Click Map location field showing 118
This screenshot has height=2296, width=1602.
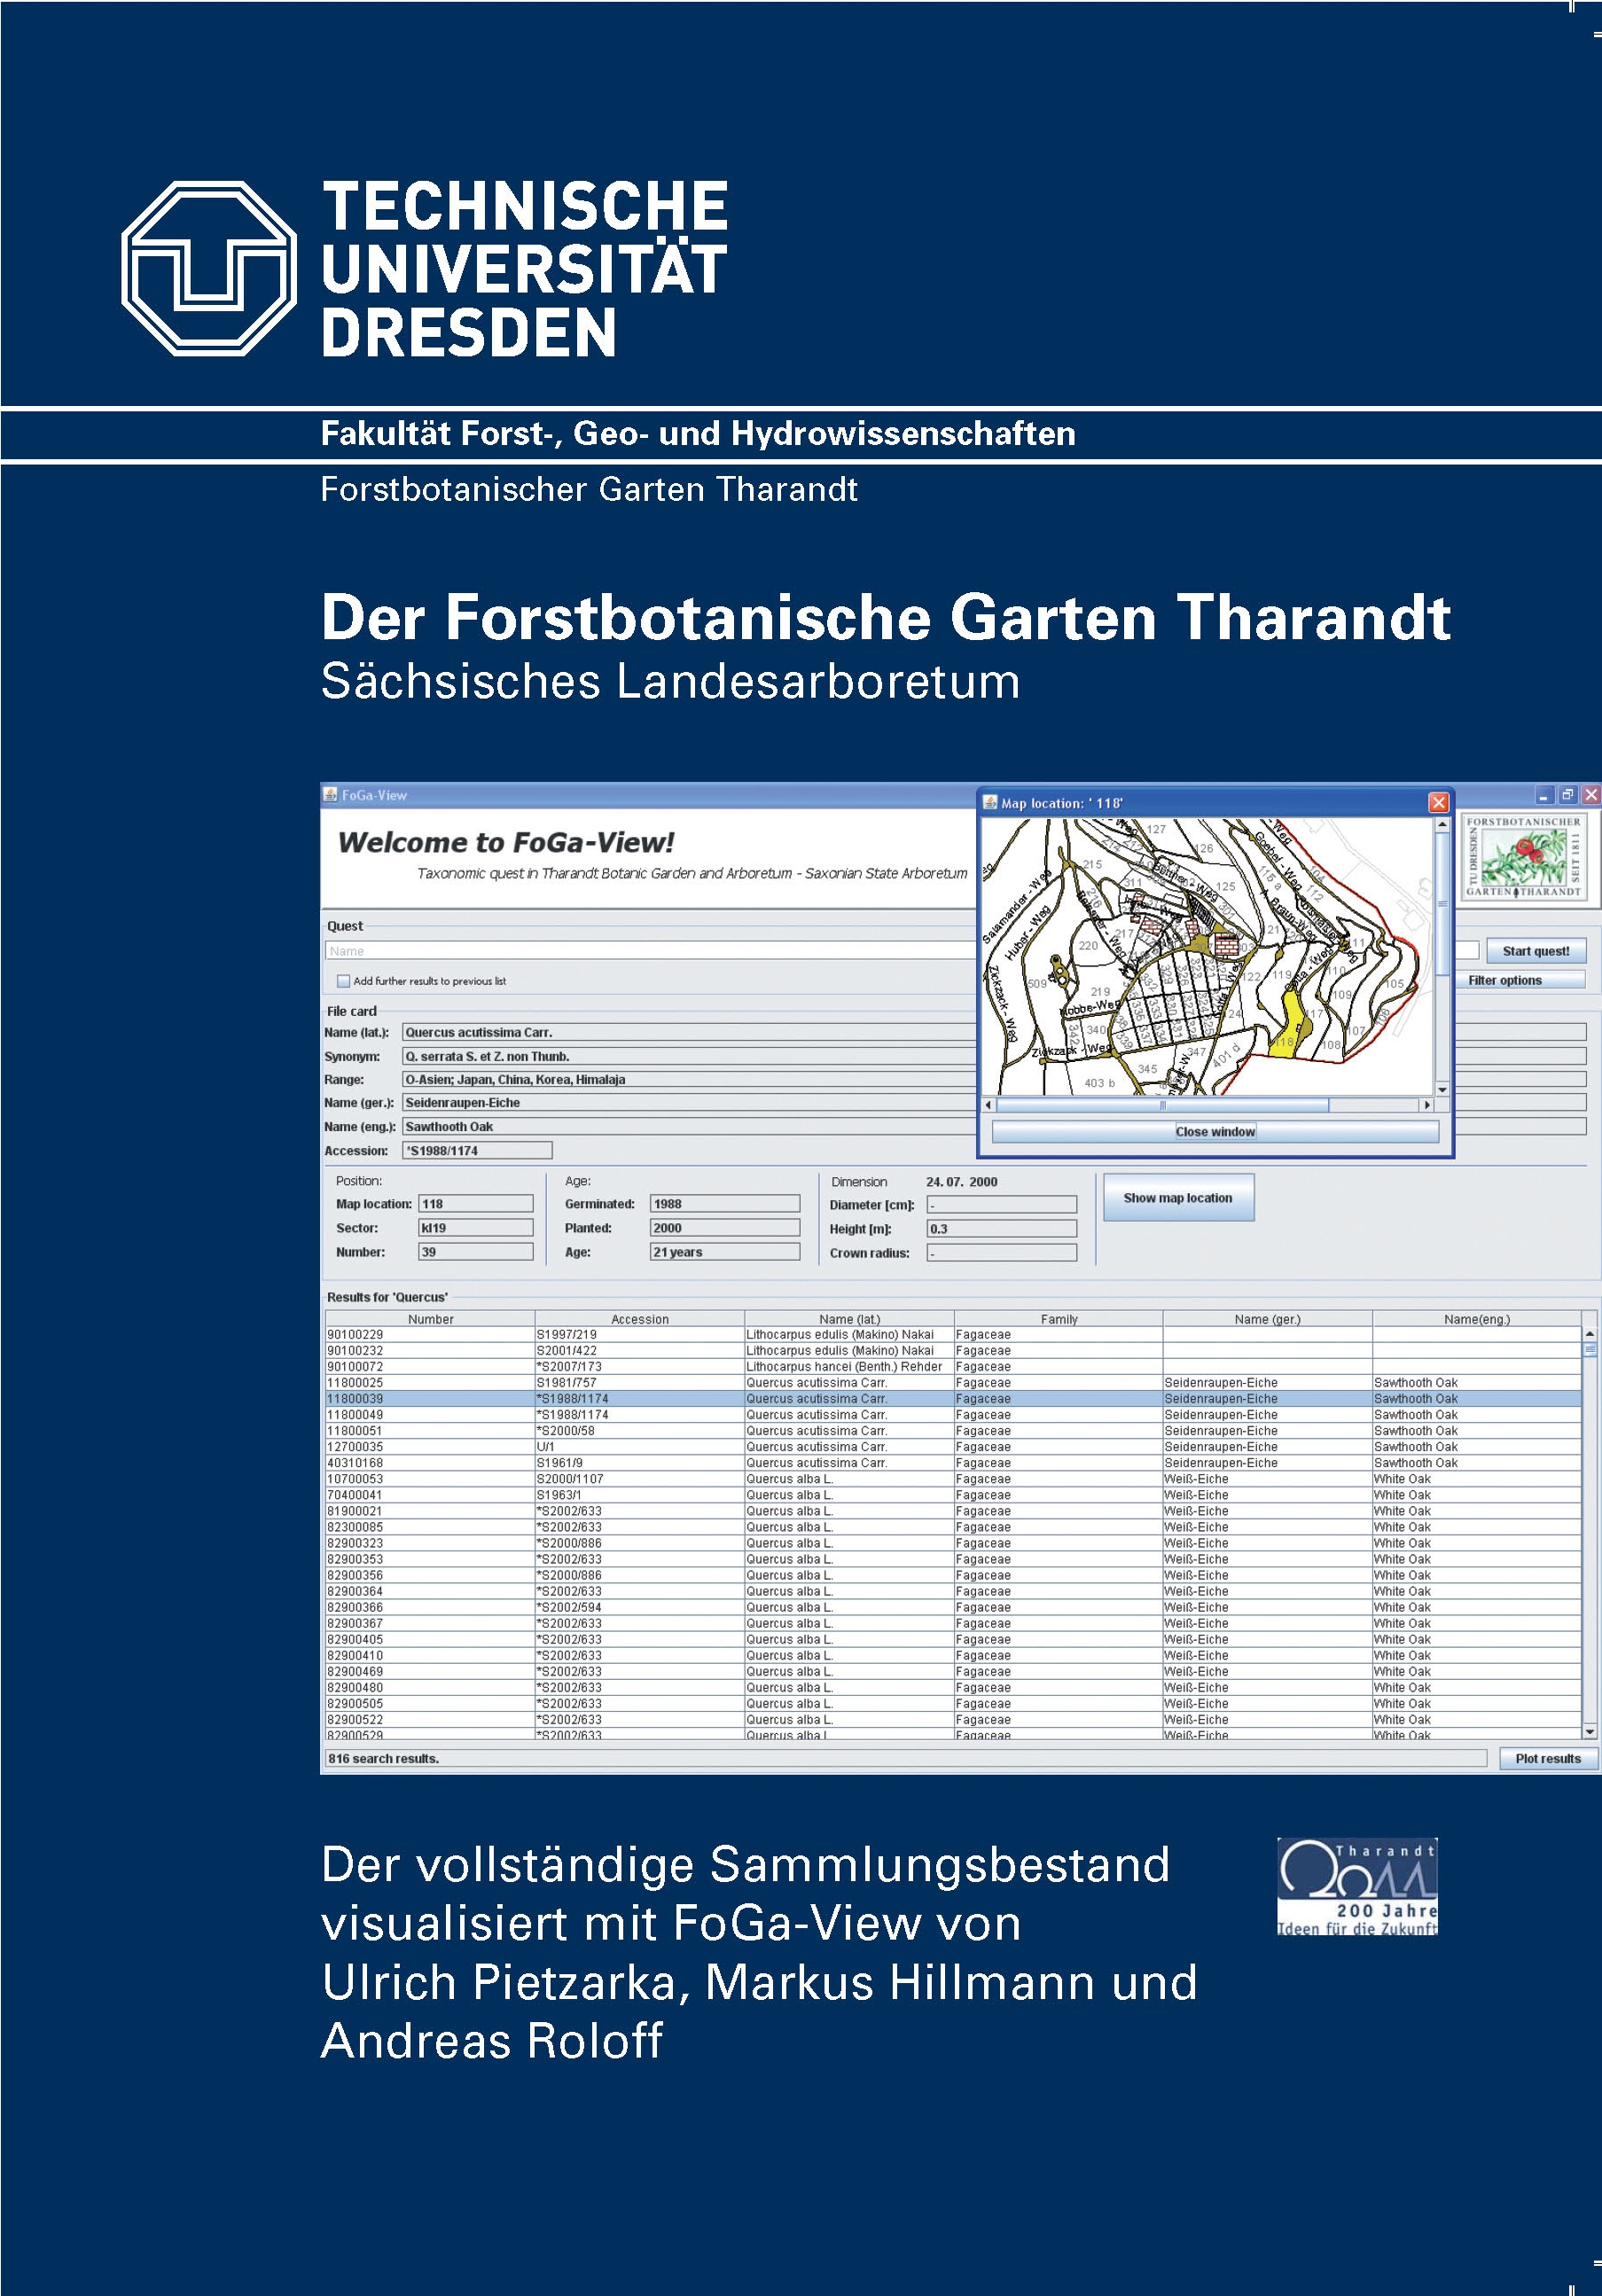(x=475, y=1204)
